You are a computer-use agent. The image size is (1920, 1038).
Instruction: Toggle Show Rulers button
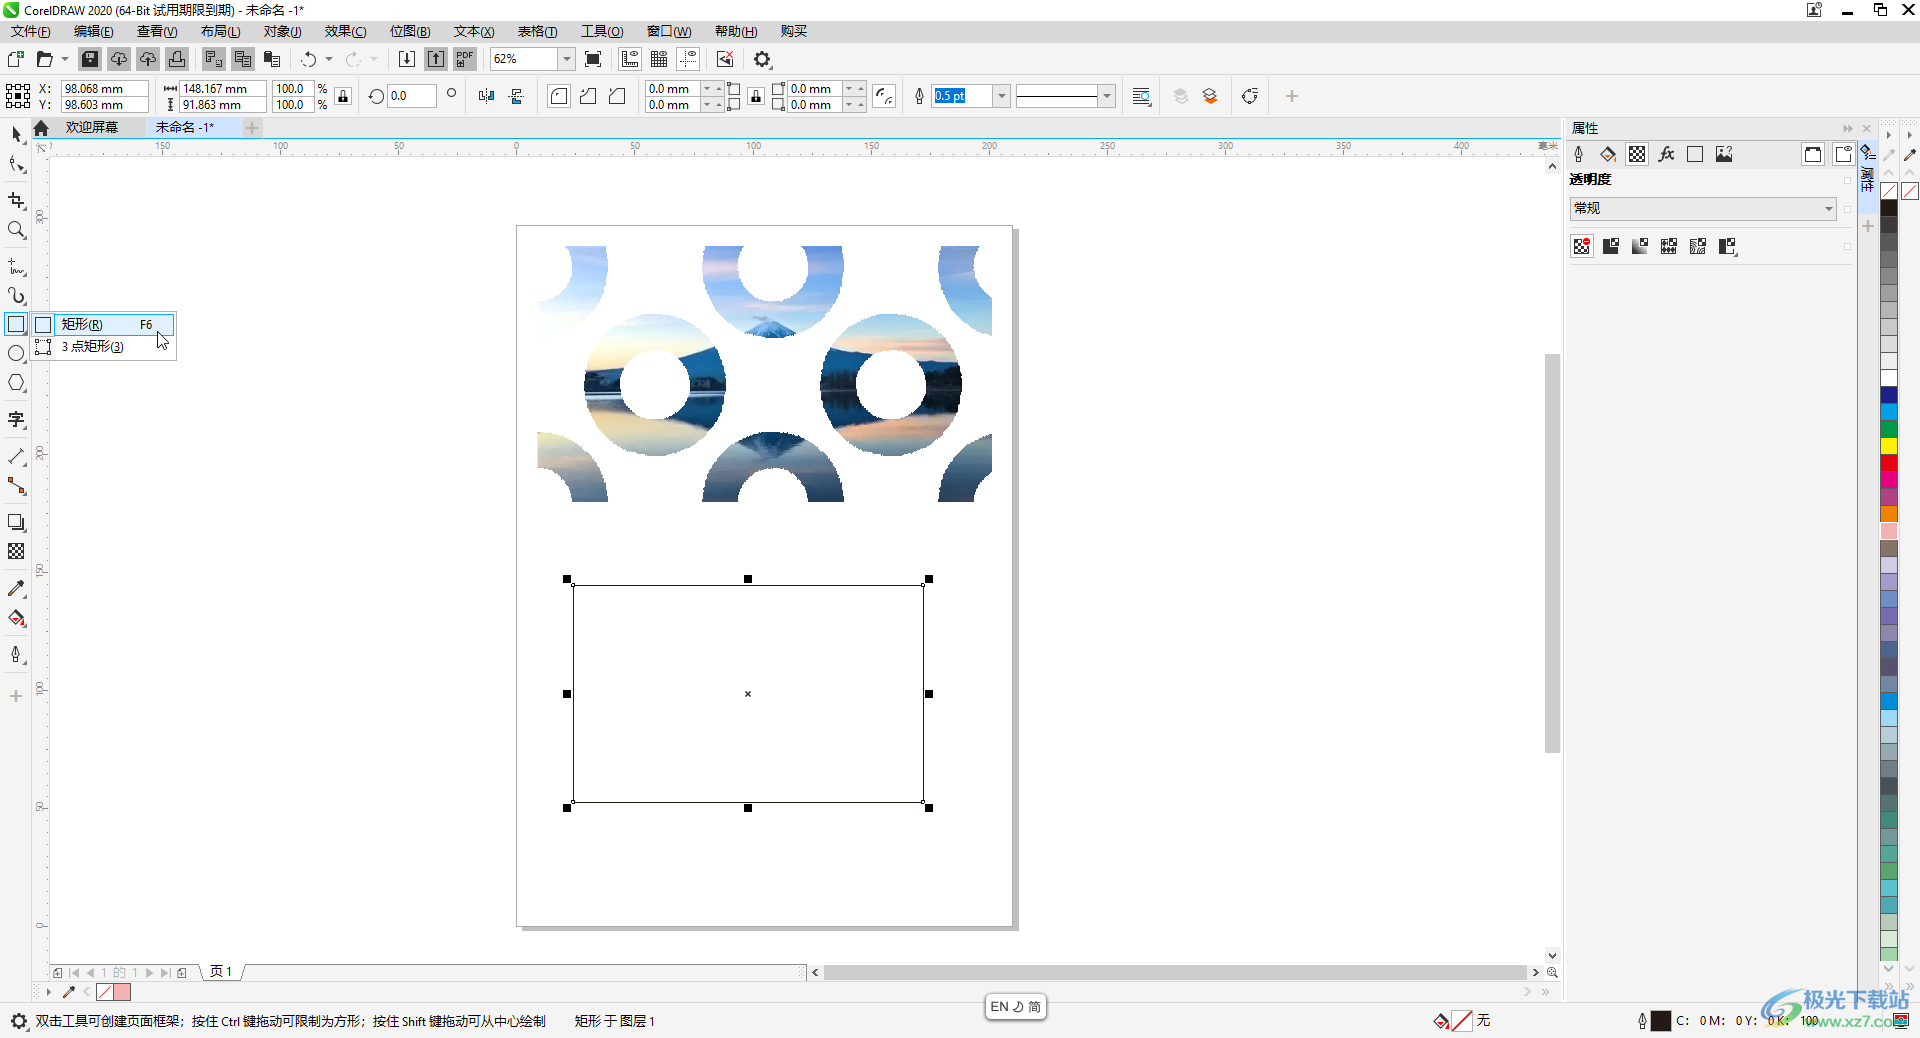click(x=630, y=59)
